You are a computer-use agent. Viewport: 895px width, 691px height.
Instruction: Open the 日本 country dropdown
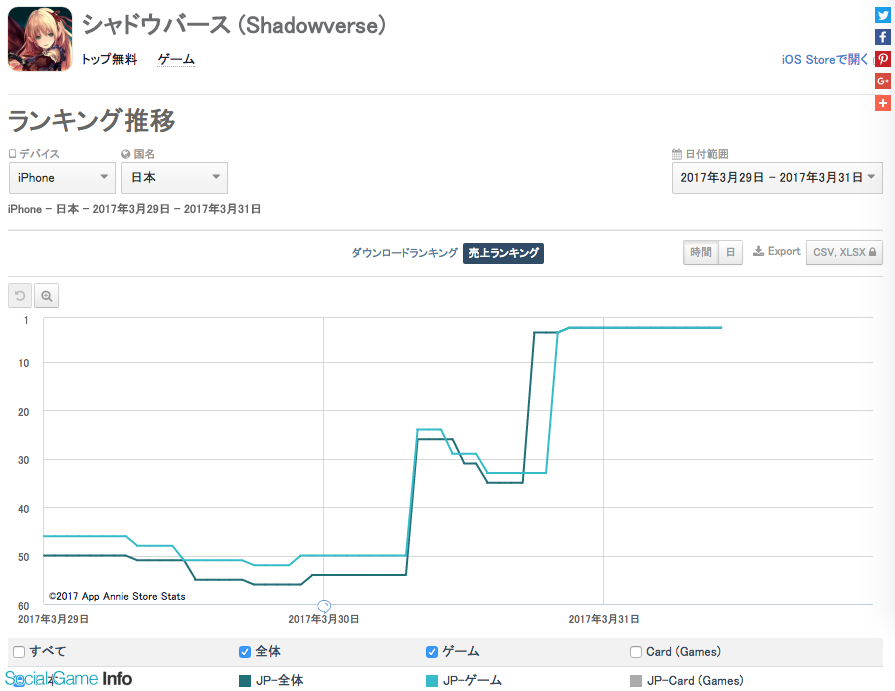174,178
